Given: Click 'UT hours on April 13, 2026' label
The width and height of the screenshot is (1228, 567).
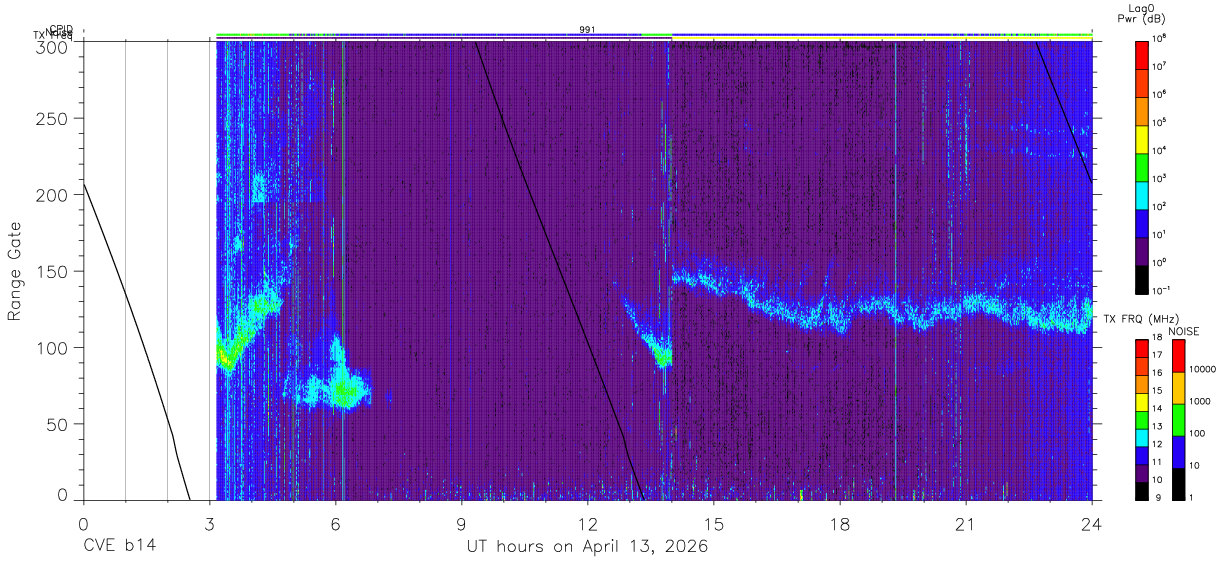Looking at the screenshot, I should [x=587, y=547].
